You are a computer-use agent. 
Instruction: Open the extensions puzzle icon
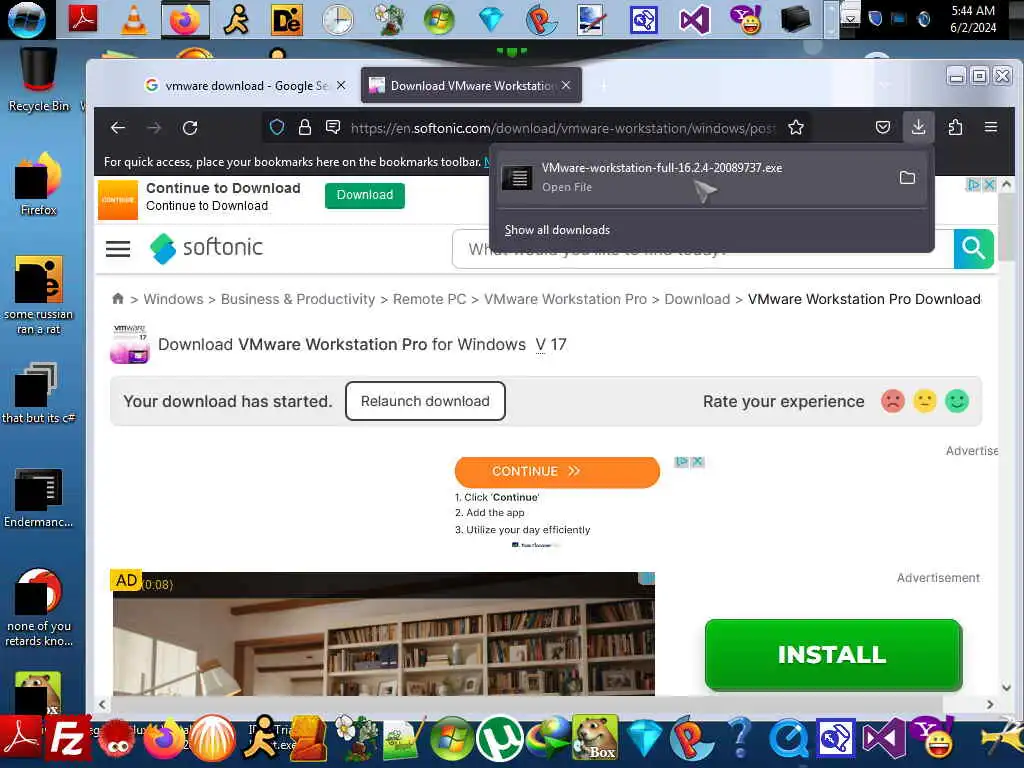(955, 127)
